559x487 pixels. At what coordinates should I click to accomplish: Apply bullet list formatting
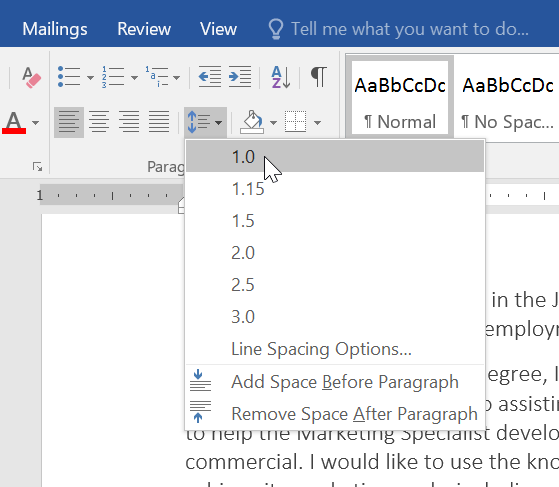pyautogui.click(x=69, y=77)
